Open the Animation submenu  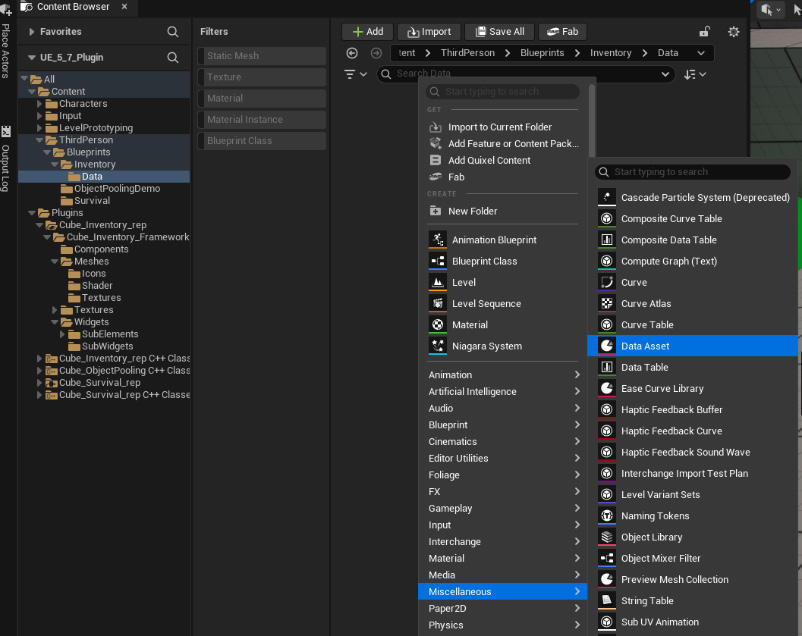(502, 375)
